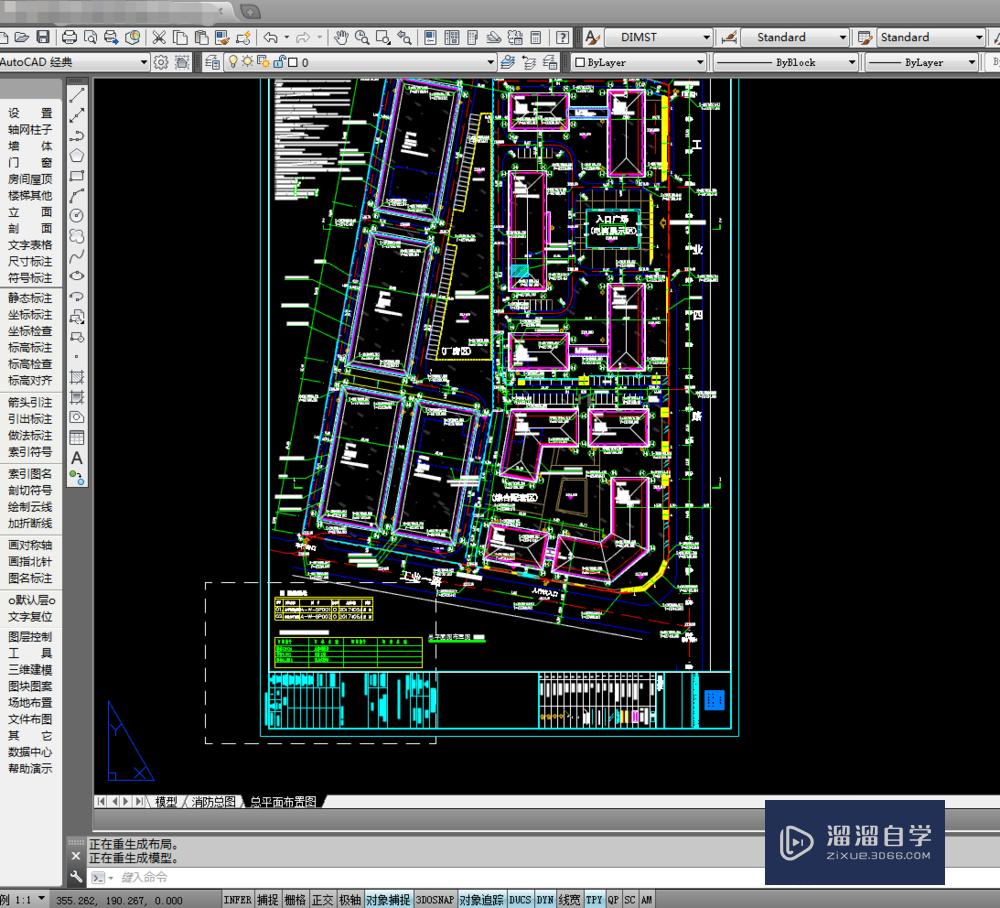
Task: Open the Save icon in the toolbar
Action: 42,37
